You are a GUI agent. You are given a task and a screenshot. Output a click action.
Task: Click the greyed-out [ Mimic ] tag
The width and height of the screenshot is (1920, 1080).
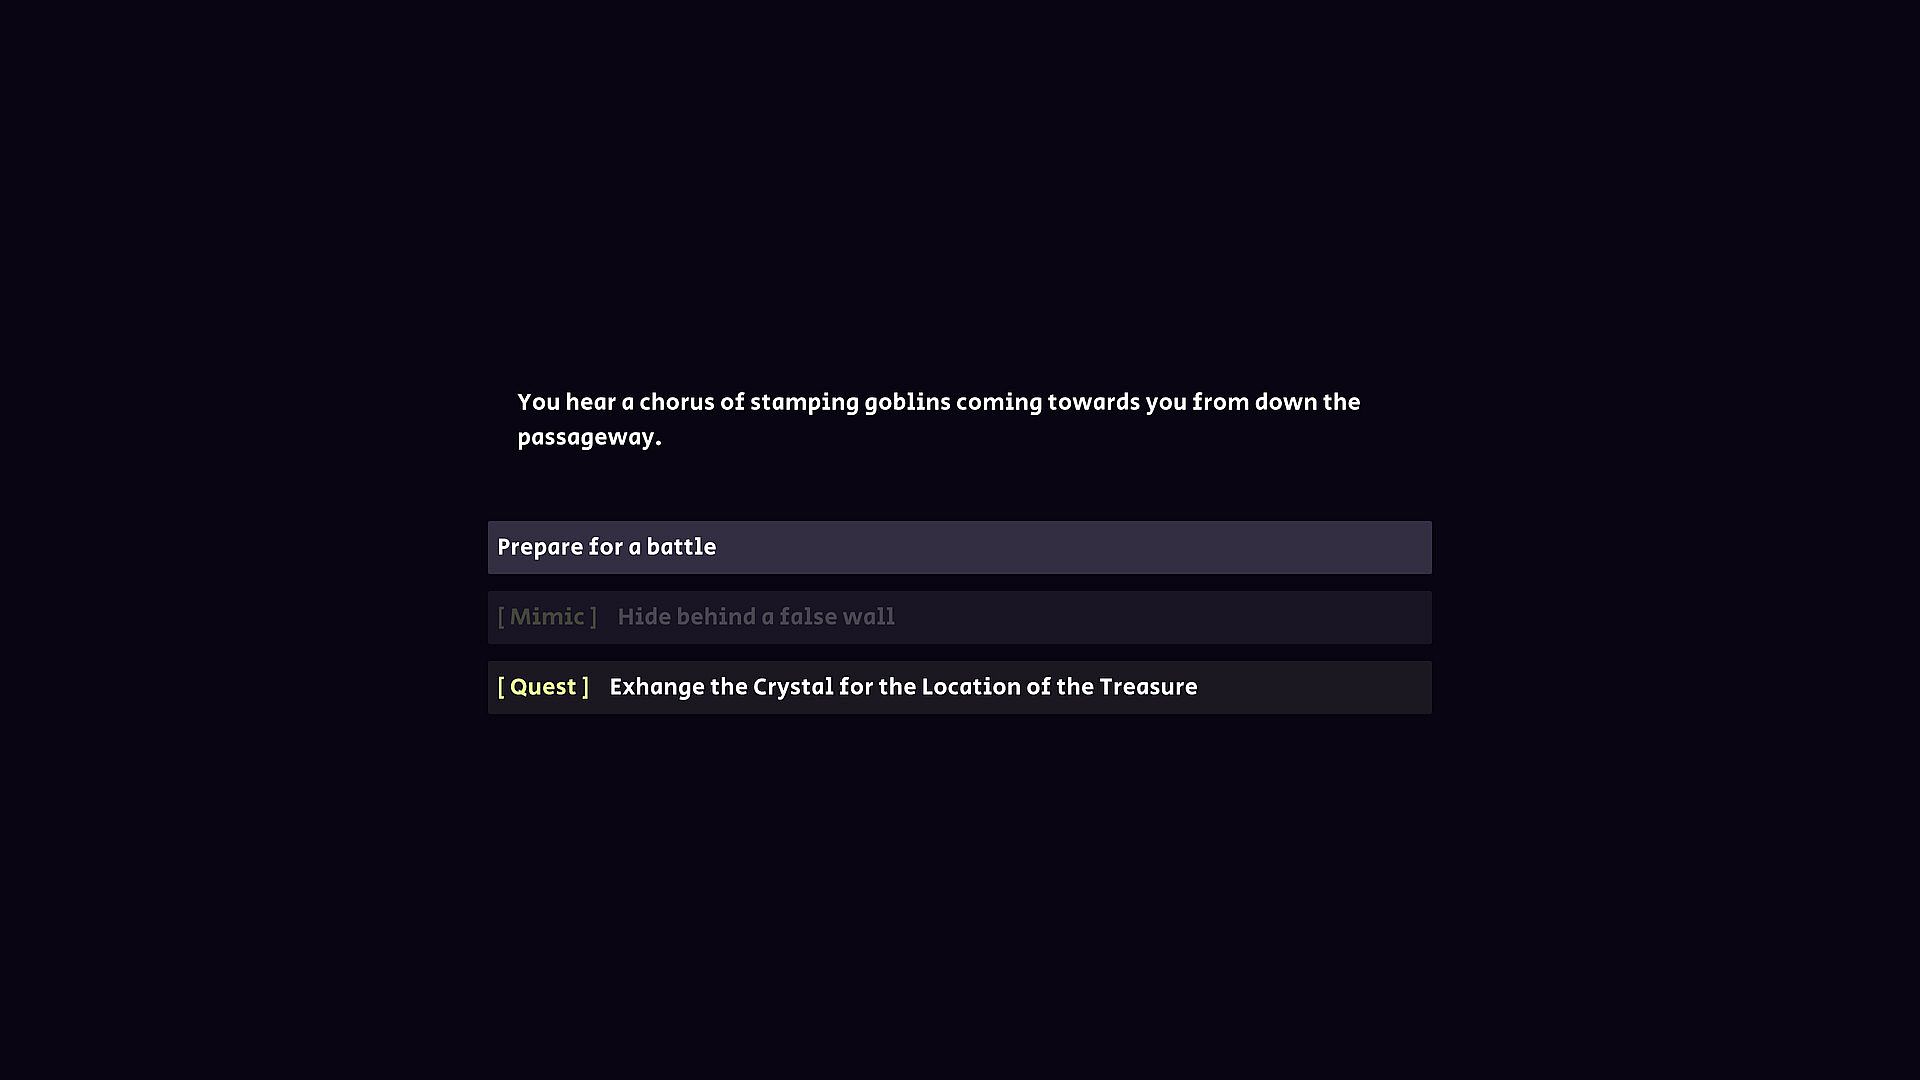(547, 617)
